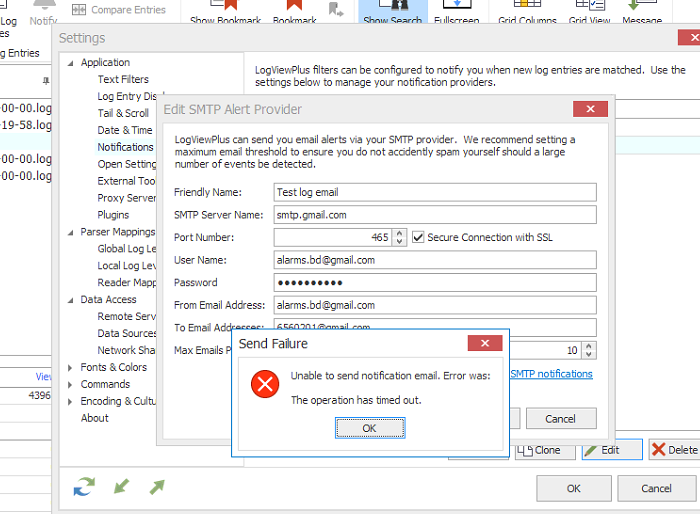Screen dimensions: 700x514
Task: Expand the Fonts & Colors node
Action: (70, 368)
